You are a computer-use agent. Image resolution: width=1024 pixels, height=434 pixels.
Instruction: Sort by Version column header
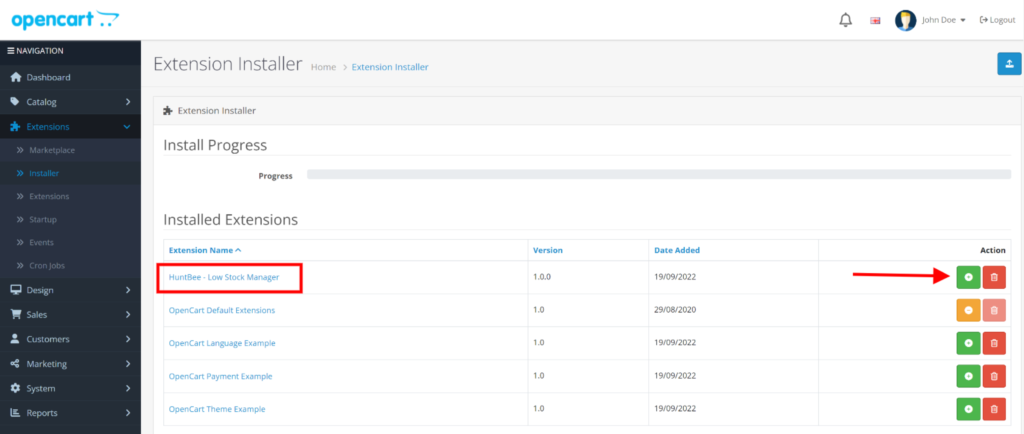[548, 250]
